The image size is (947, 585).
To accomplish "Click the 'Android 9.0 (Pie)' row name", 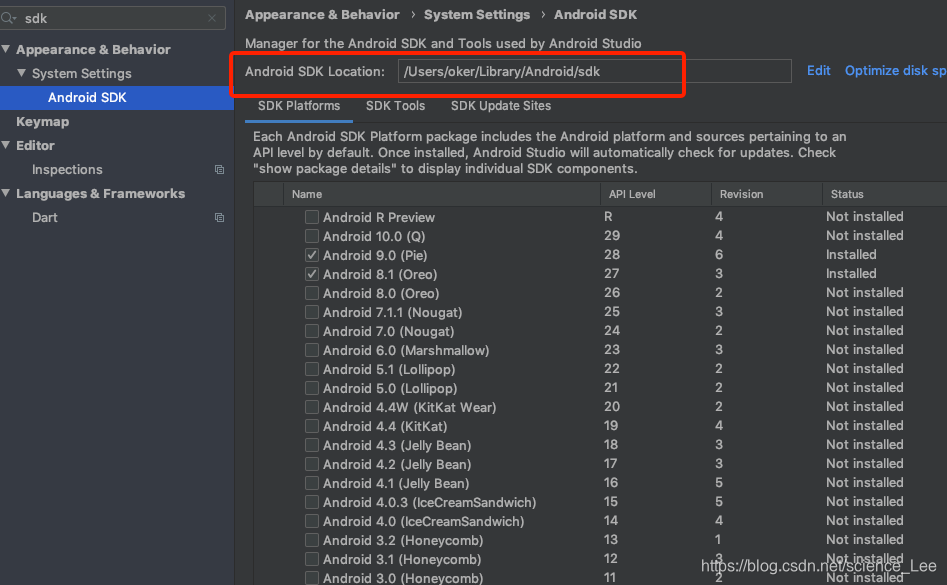I will [x=375, y=255].
